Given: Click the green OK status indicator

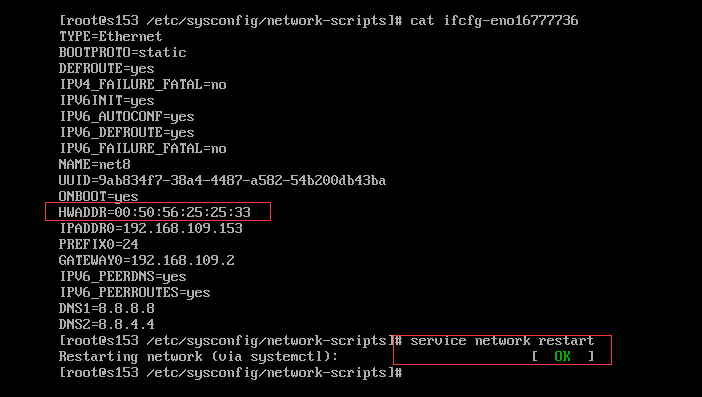Looking at the screenshot, I should [x=562, y=357].
